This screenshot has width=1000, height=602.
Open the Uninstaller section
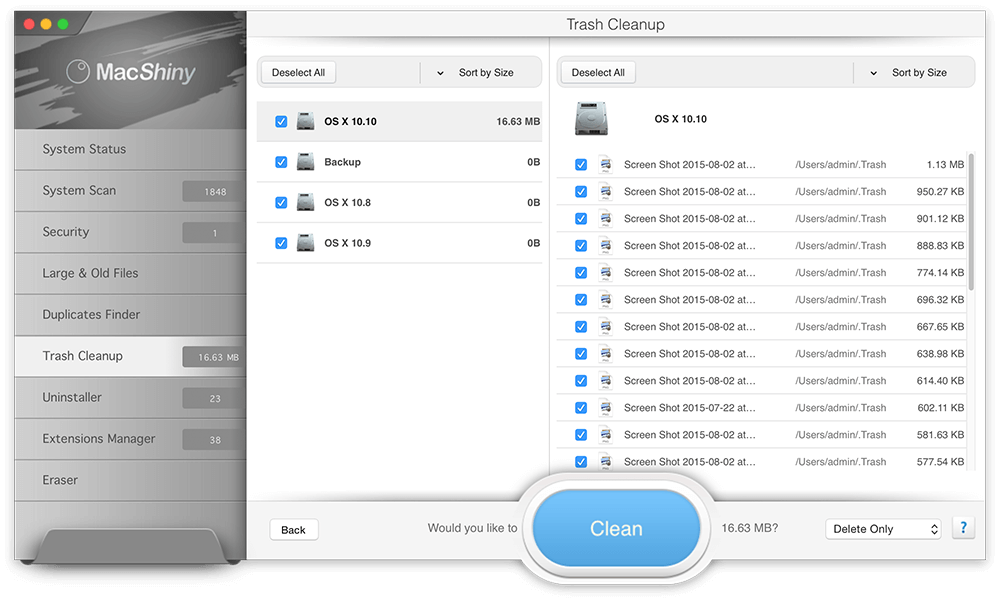point(130,397)
